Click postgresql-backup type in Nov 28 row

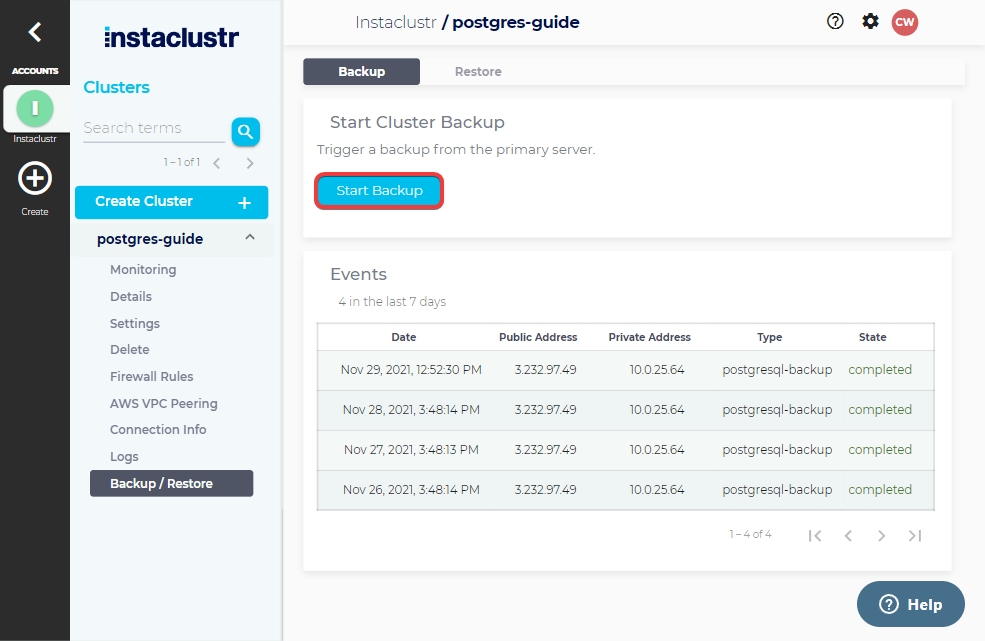pyautogui.click(x=777, y=410)
